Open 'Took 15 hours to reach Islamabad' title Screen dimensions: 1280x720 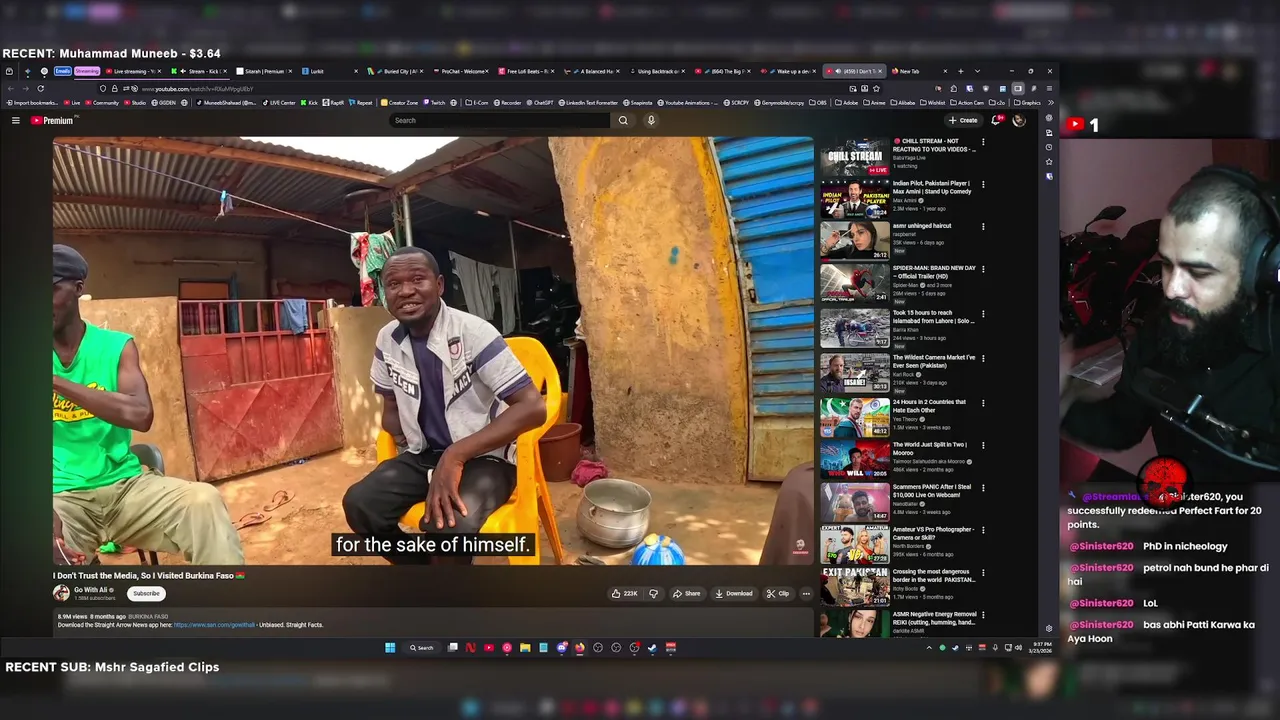pyautogui.click(x=934, y=317)
